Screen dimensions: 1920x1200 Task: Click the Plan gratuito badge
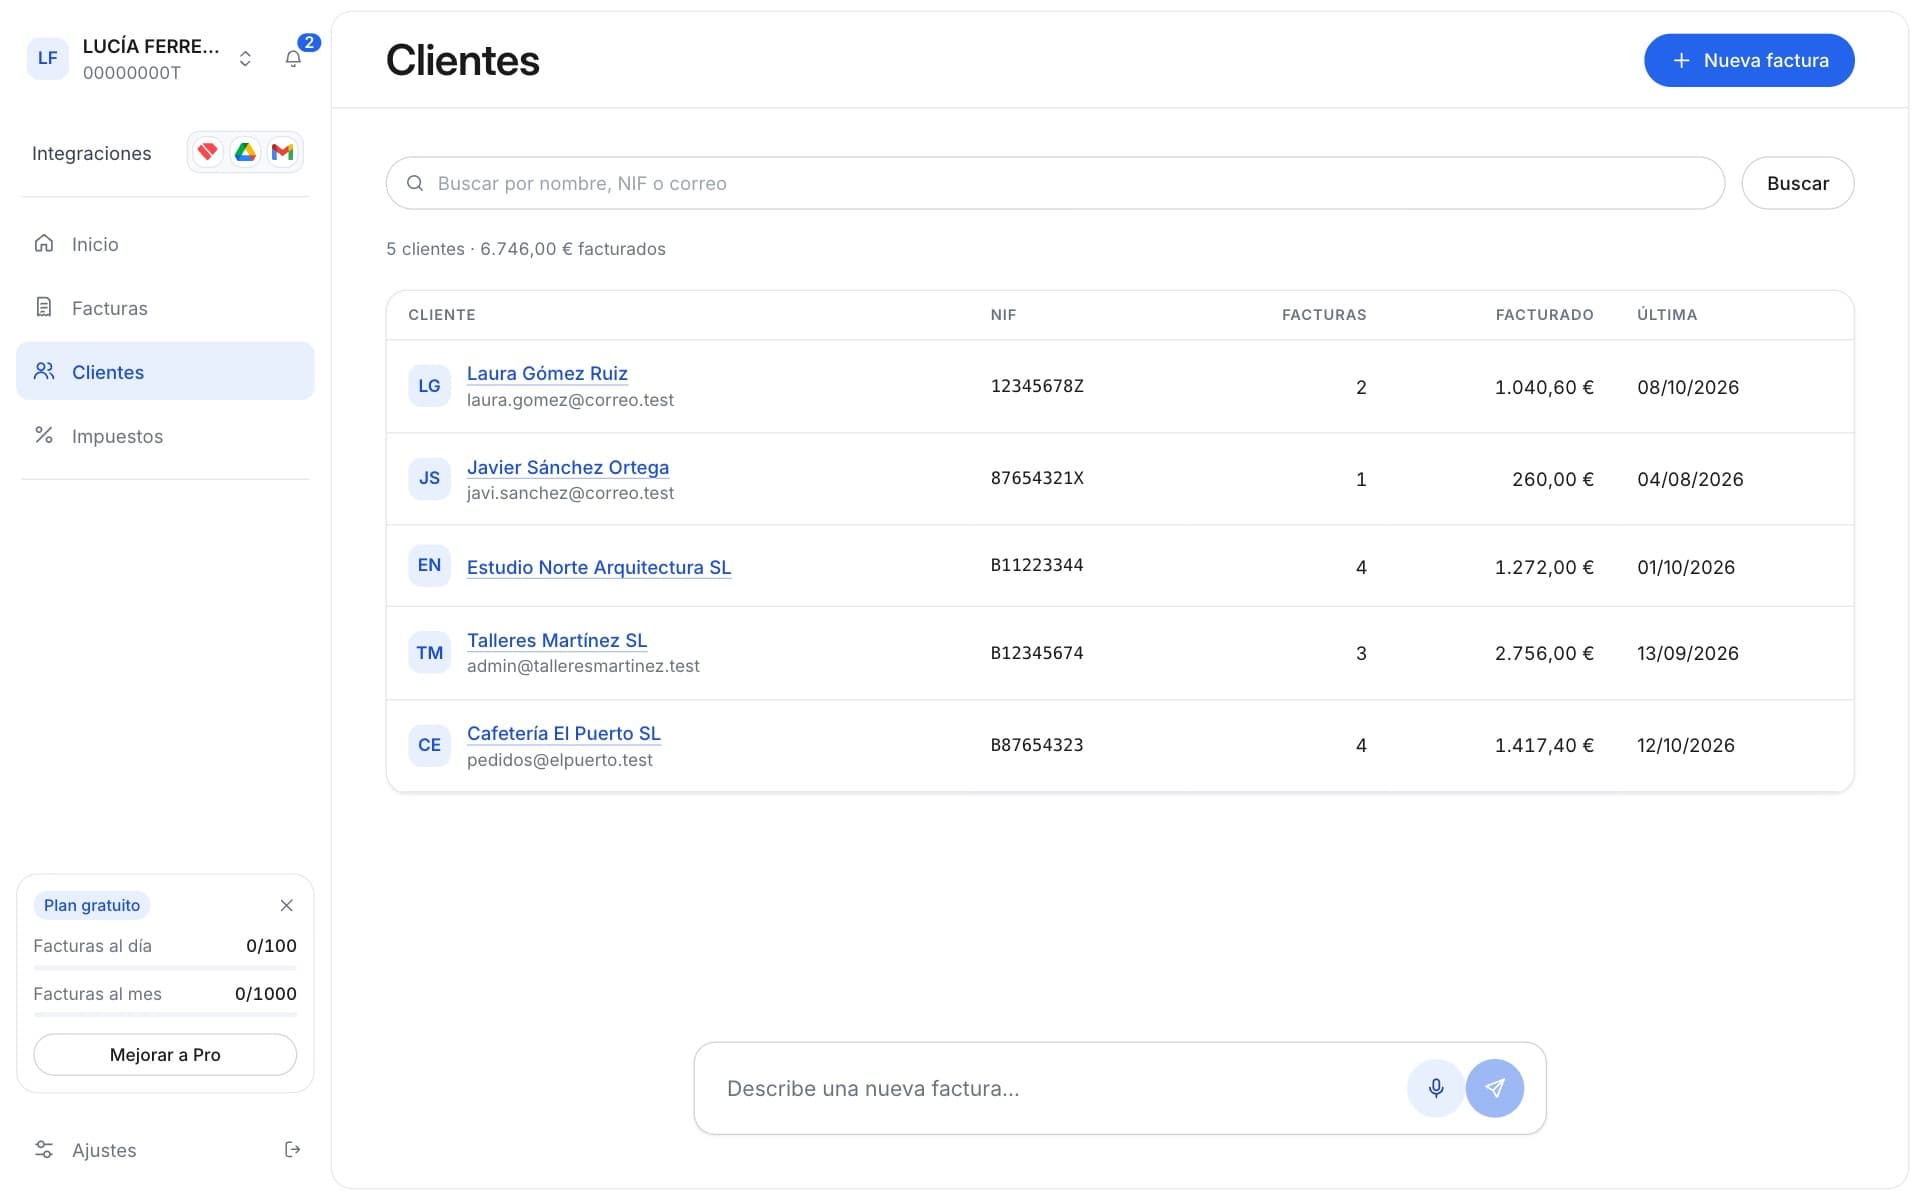coord(92,905)
